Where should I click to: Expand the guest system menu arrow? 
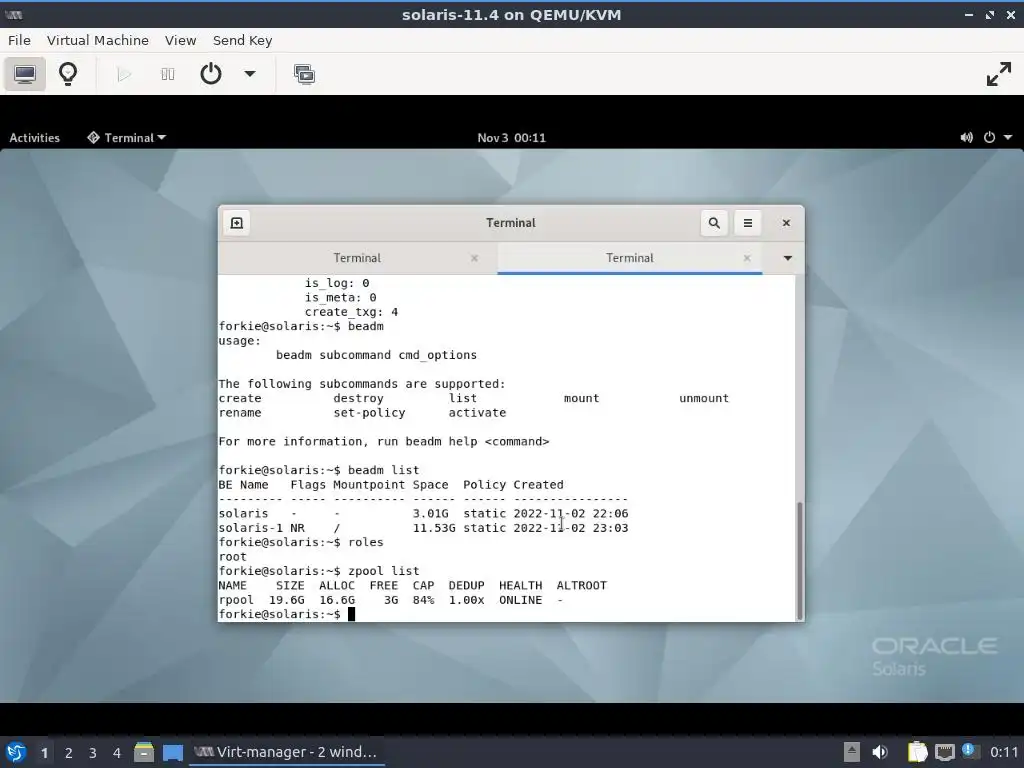point(1008,138)
